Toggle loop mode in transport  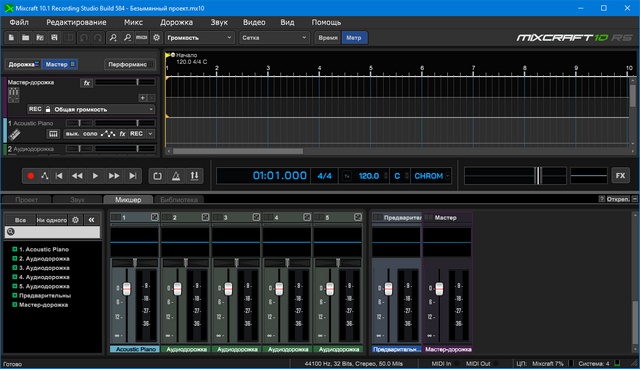tap(158, 176)
